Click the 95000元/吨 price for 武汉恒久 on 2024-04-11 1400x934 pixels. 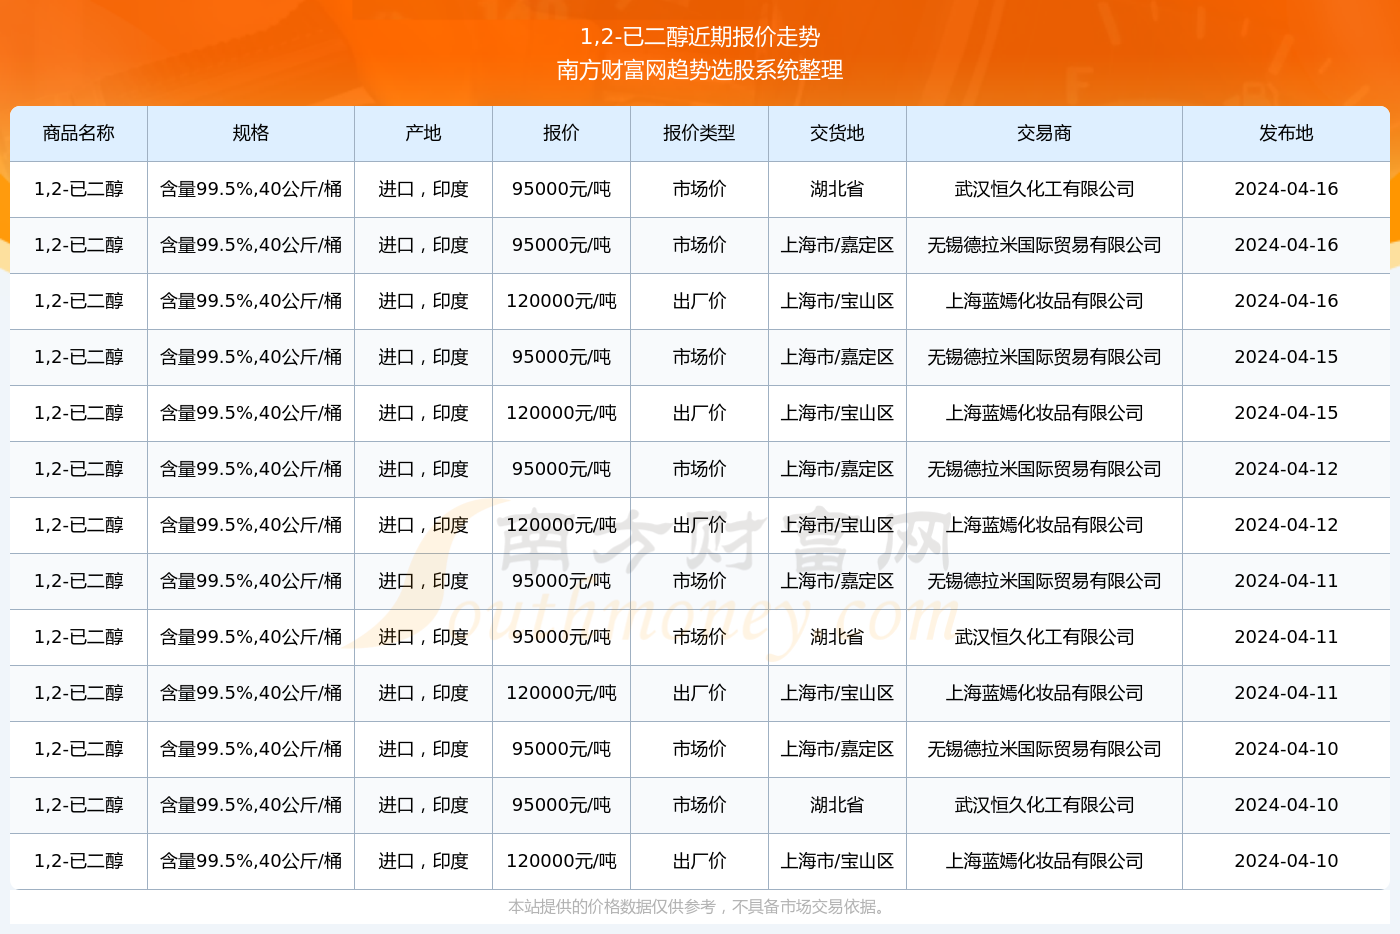[561, 637]
